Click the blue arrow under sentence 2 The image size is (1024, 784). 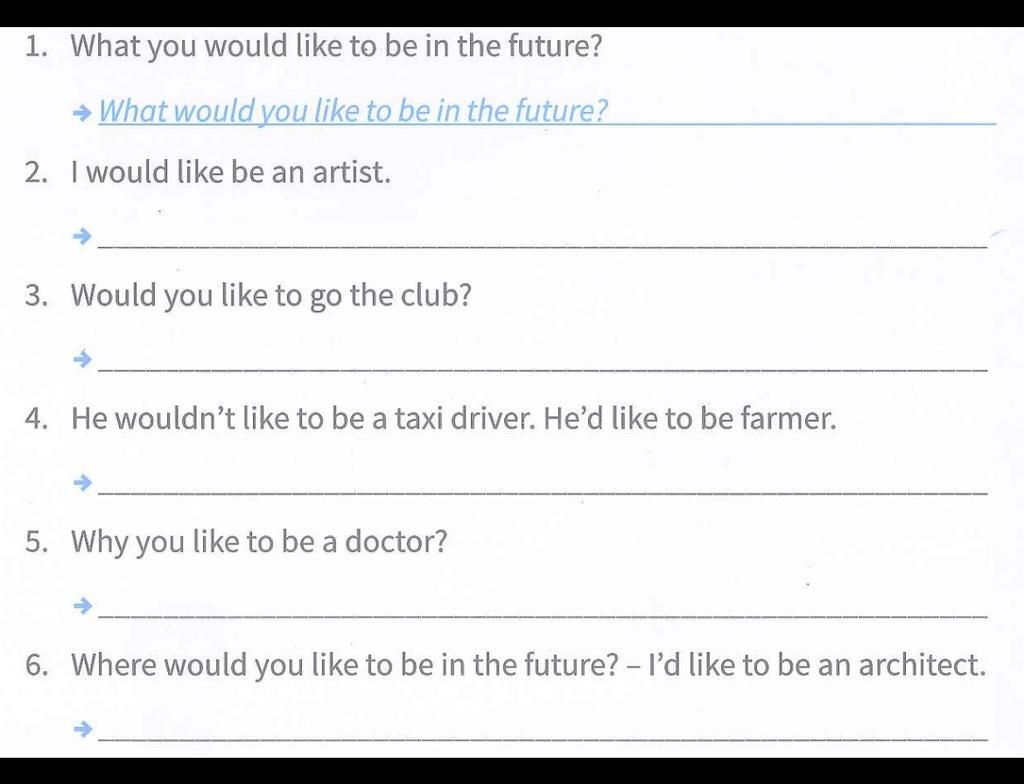pos(82,236)
